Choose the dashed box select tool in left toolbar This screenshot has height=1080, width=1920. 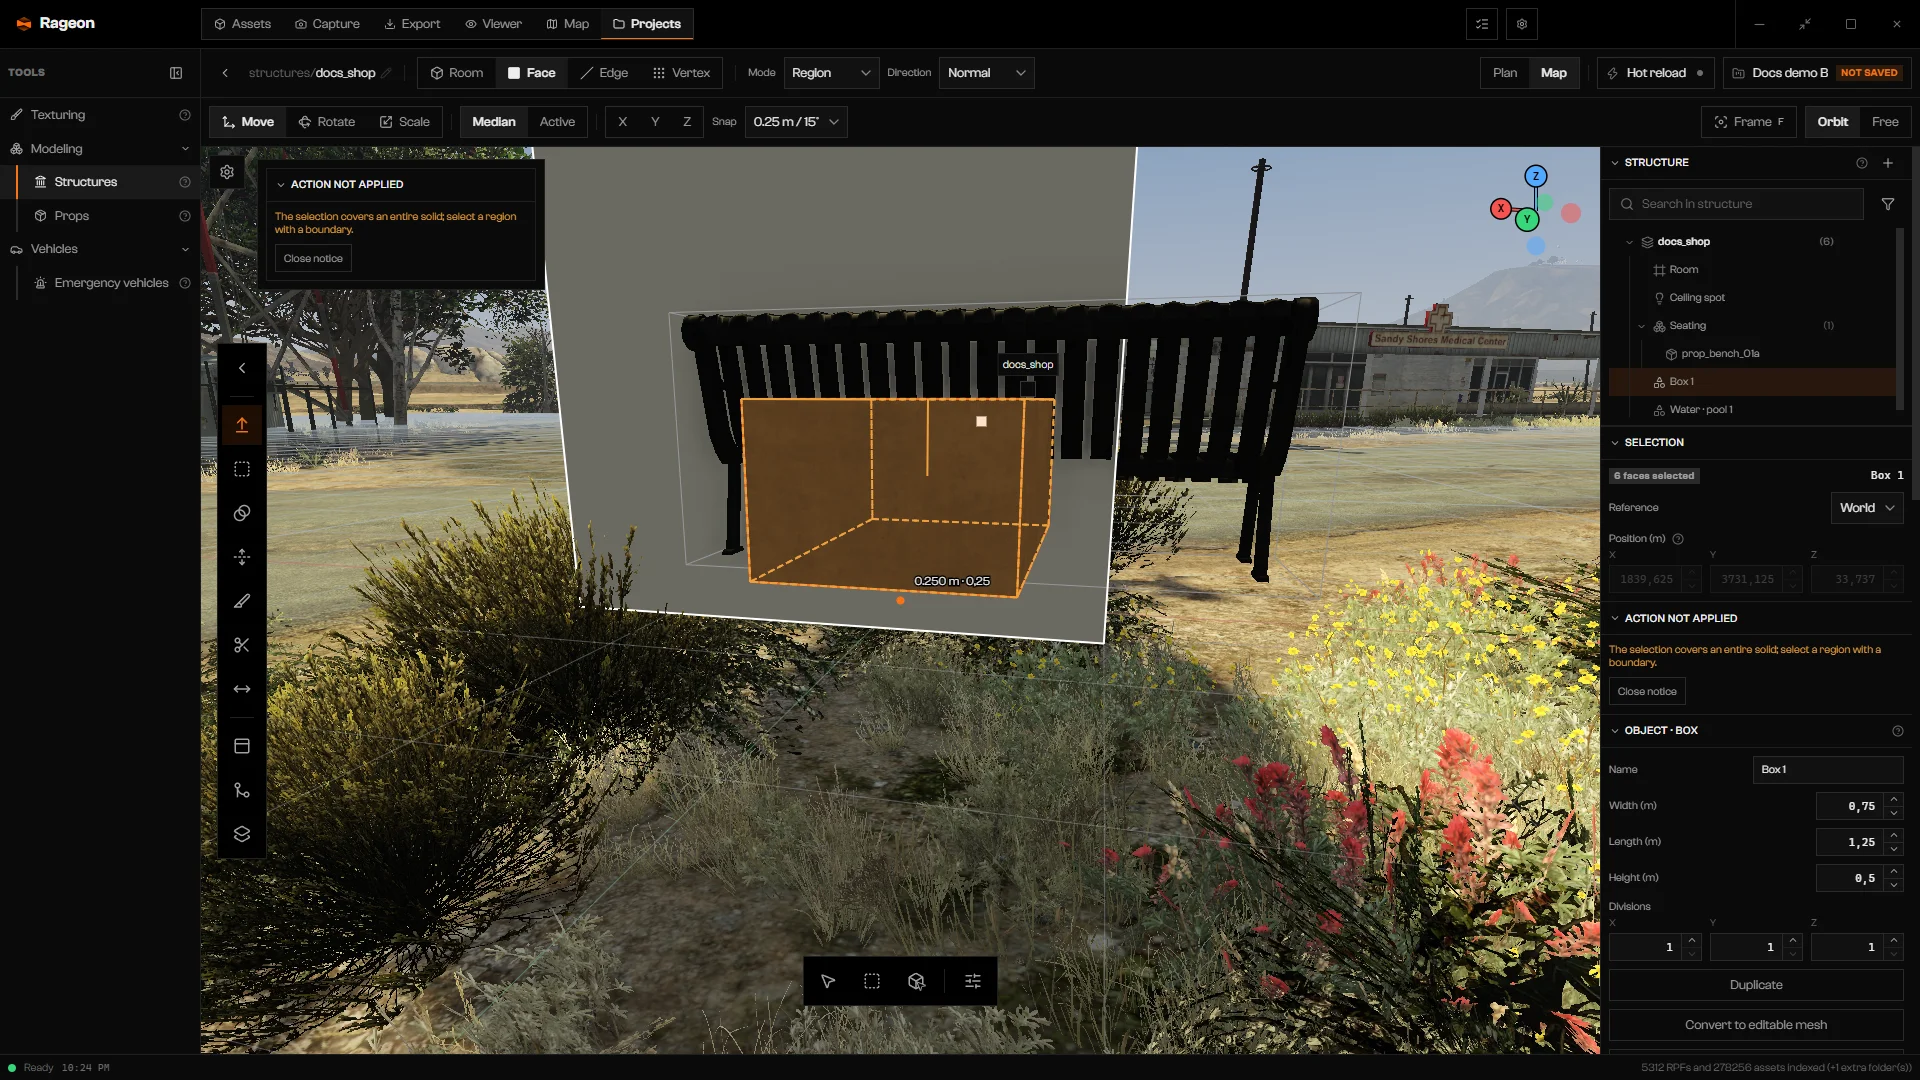242,469
